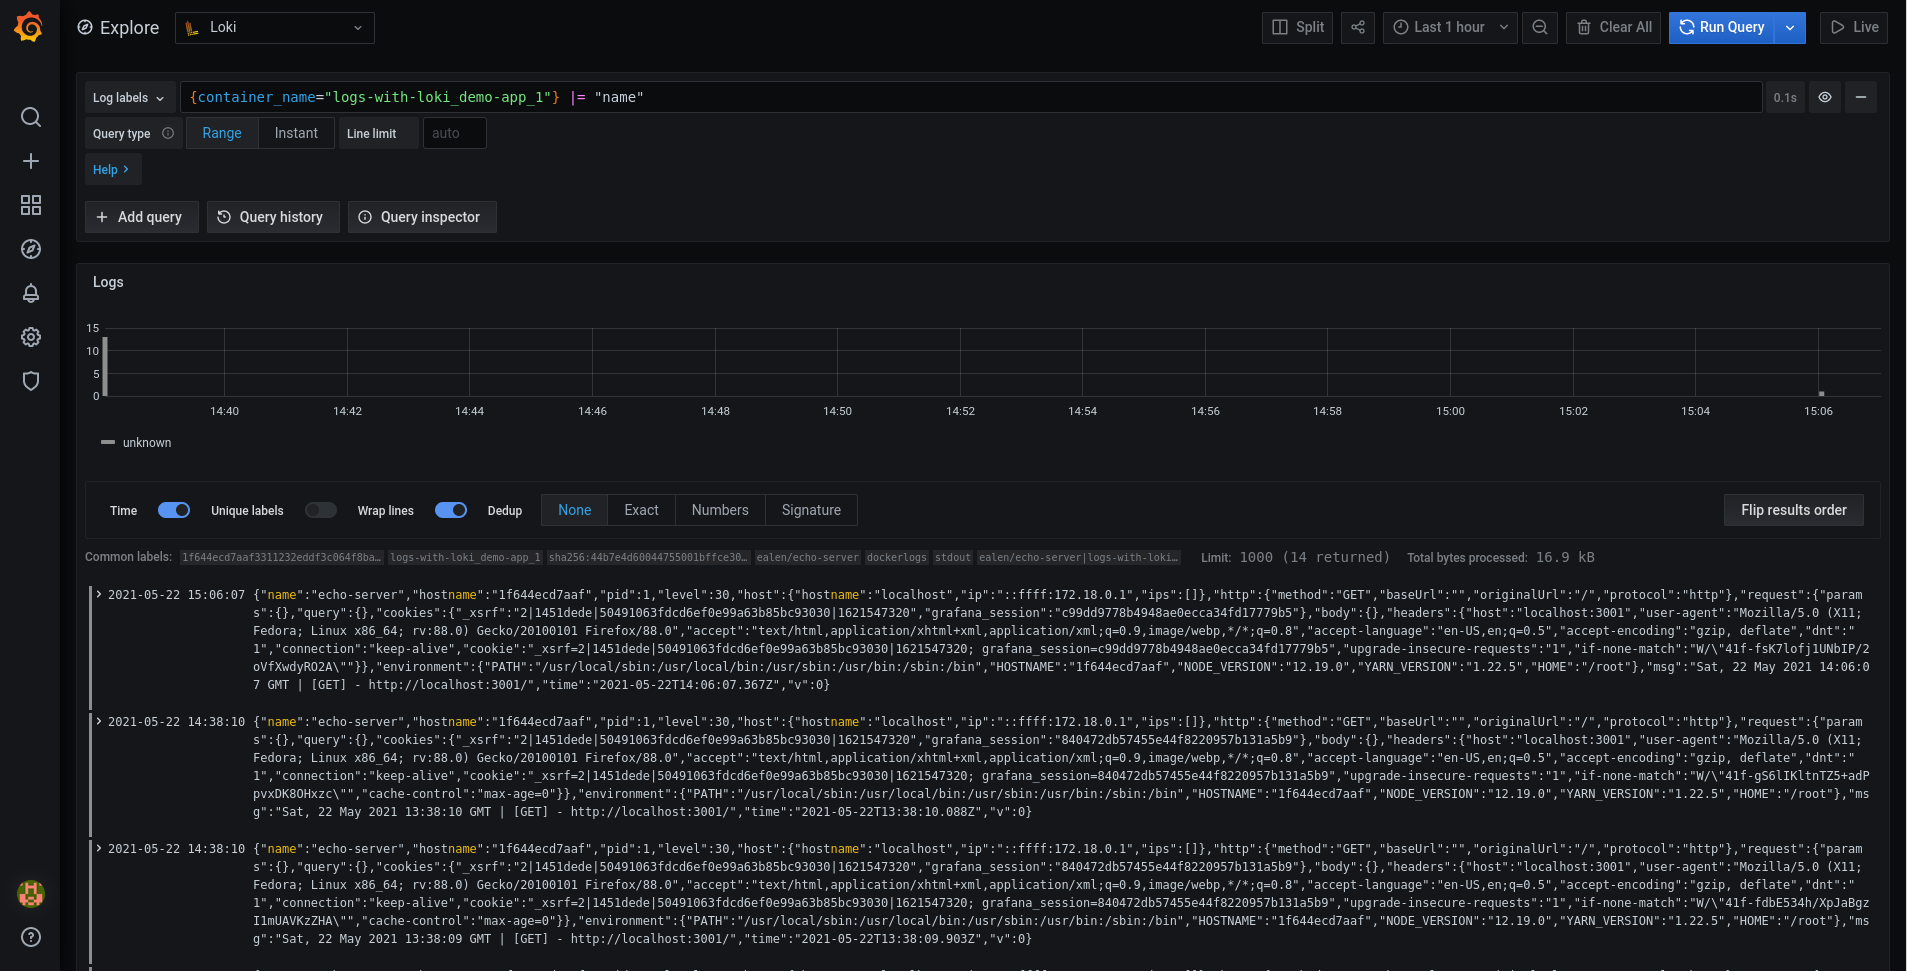Expand the log row at 15:06:07
This screenshot has height=971, width=1907.
[99, 594]
